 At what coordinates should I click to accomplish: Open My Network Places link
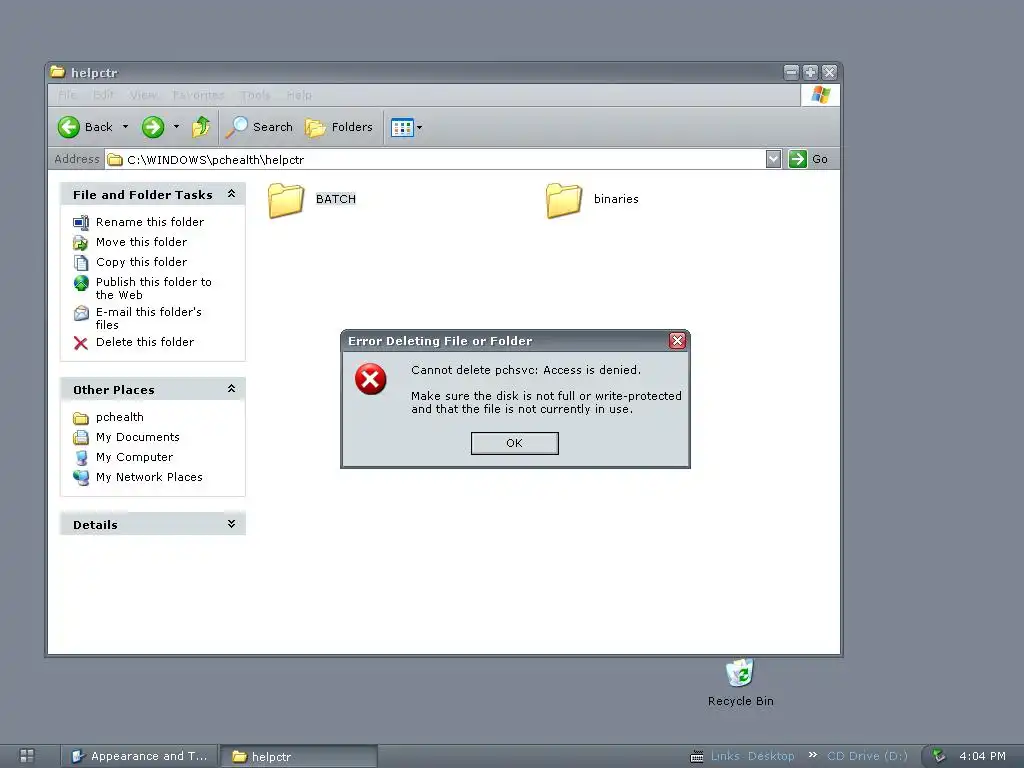click(x=149, y=477)
